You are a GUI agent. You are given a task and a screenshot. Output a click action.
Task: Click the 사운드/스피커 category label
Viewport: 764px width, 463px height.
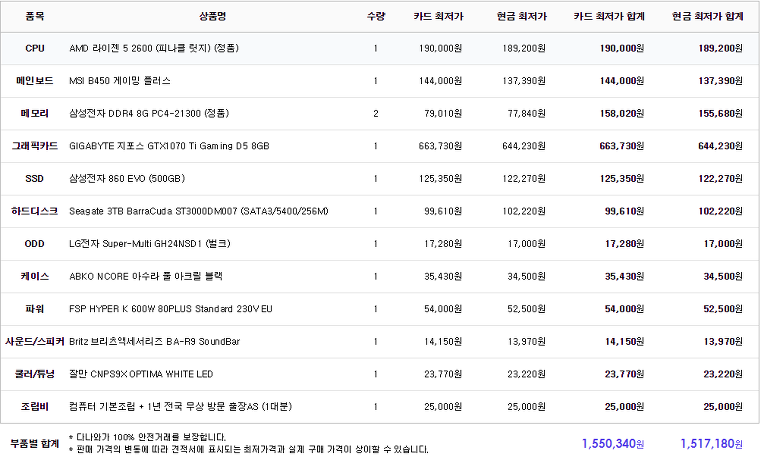click(x=35, y=342)
